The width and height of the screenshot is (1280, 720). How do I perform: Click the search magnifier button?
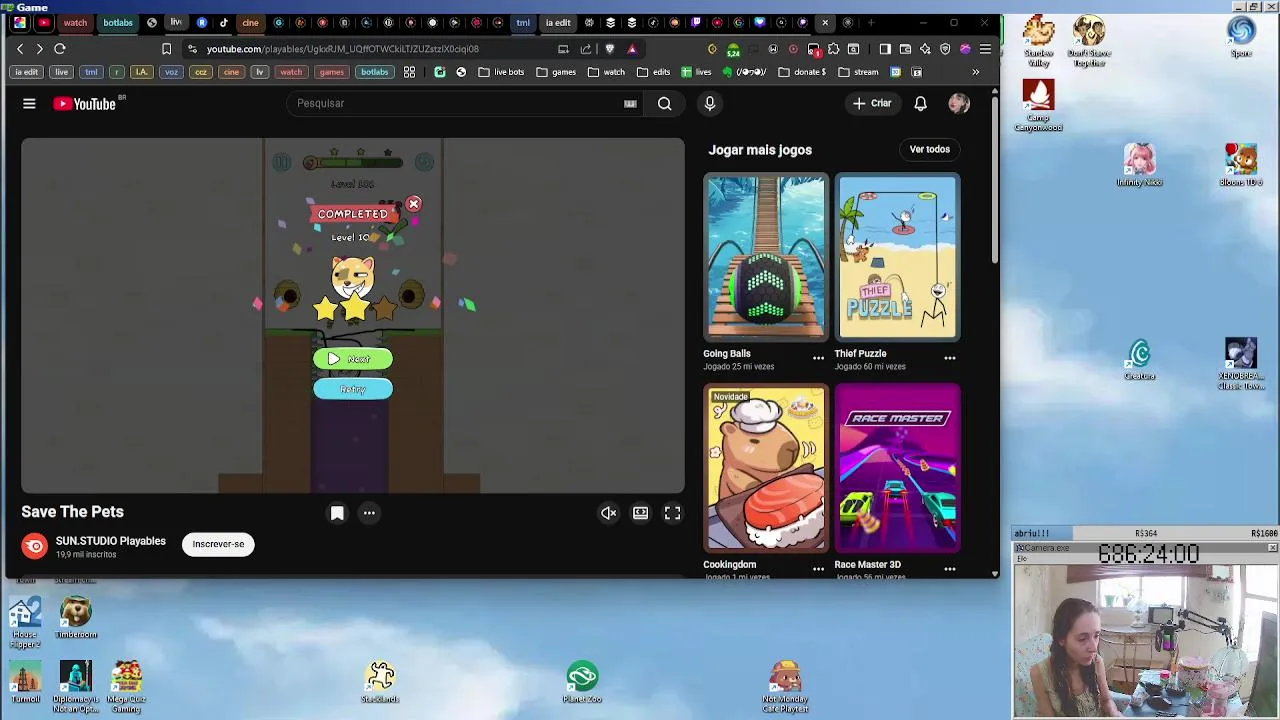click(x=664, y=103)
